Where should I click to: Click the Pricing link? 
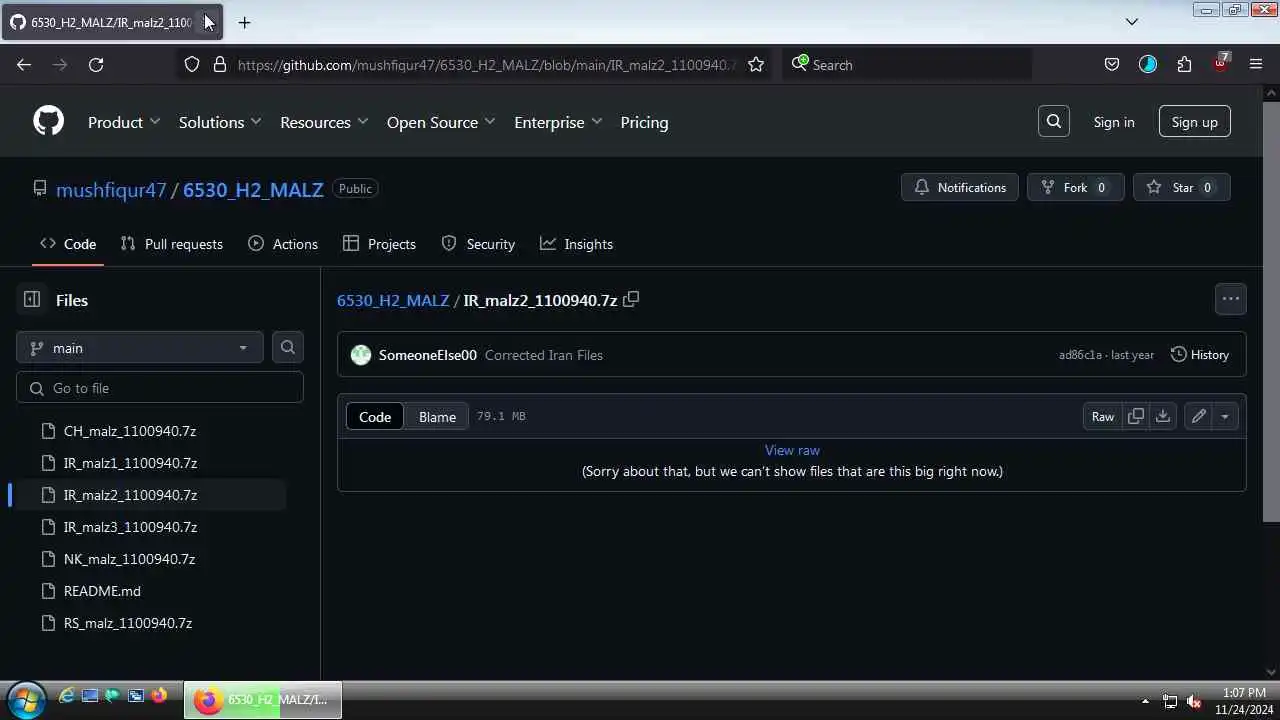pyautogui.click(x=644, y=122)
